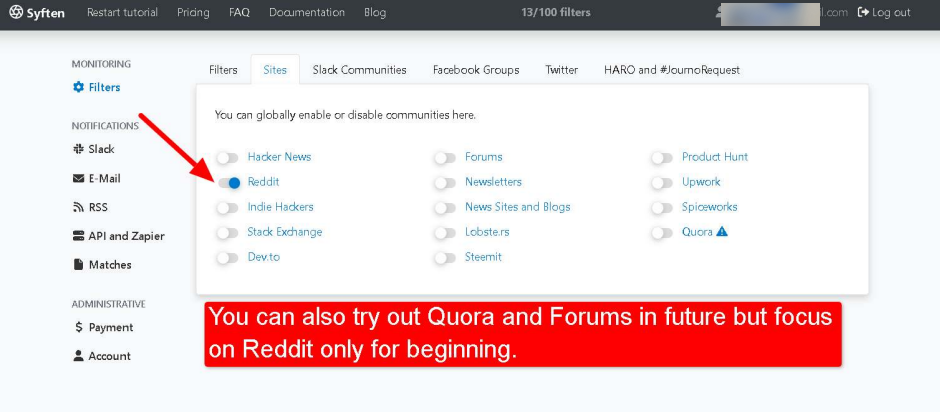Image resolution: width=940 pixels, height=412 pixels.
Task: Go to Filters in the sidebar
Action: pyautogui.click(x=97, y=88)
